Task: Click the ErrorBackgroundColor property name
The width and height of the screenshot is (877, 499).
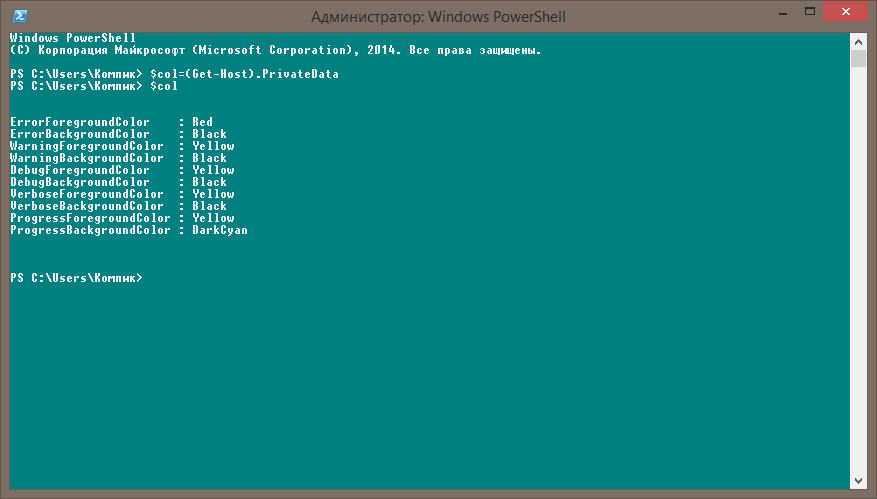Action: pos(80,134)
